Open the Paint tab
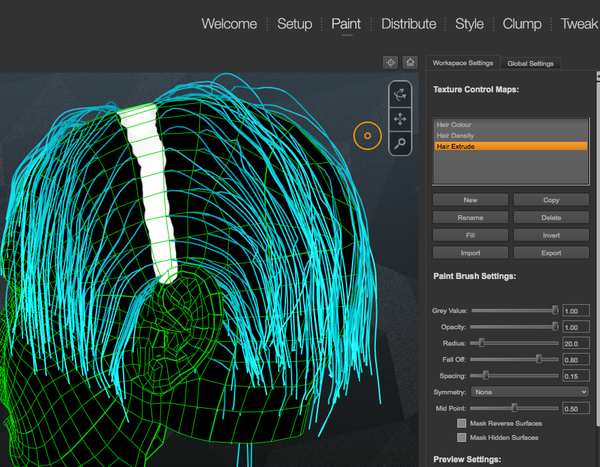Screen dimensions: 600x467 (x=346, y=24)
